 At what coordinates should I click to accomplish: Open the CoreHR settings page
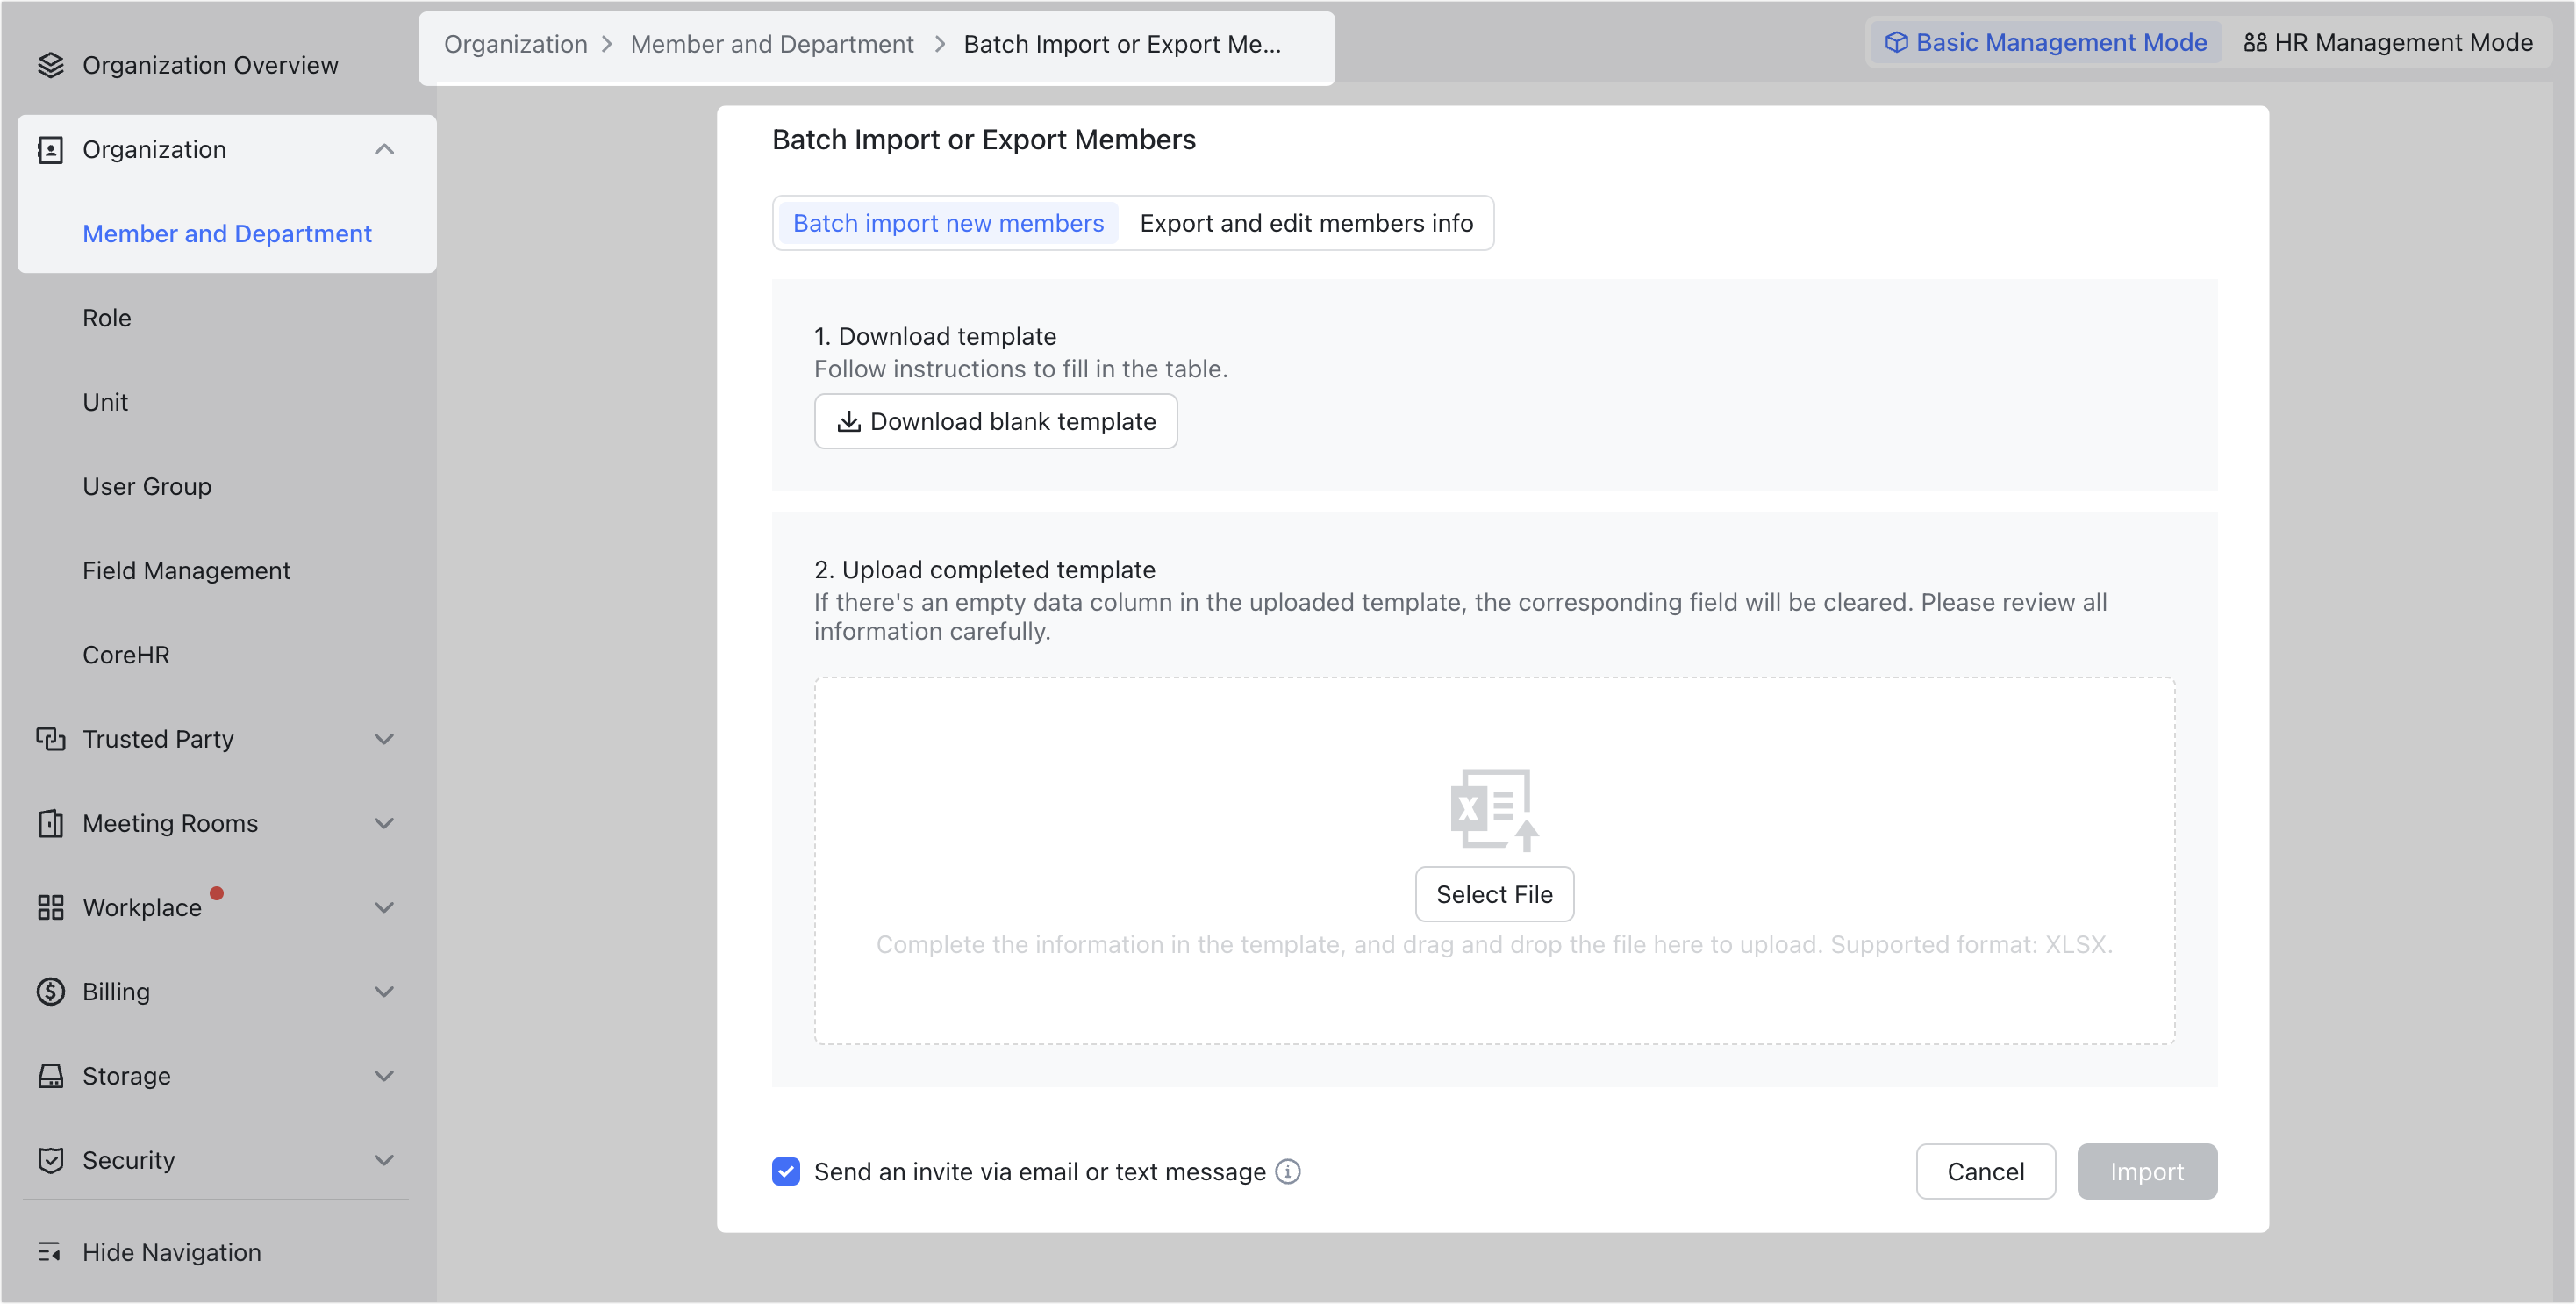pyautogui.click(x=125, y=654)
